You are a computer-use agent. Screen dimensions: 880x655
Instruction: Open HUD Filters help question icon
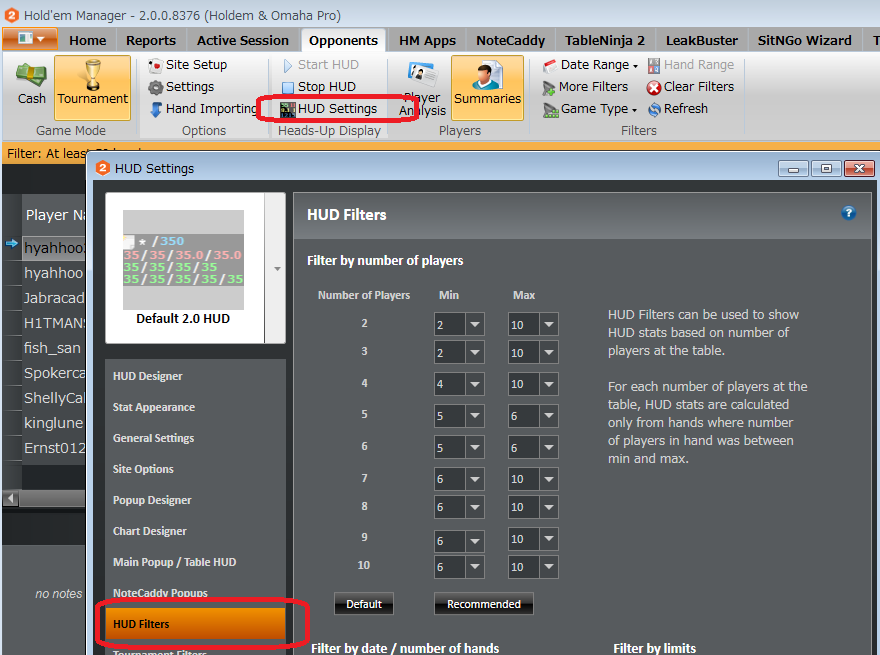[x=848, y=213]
